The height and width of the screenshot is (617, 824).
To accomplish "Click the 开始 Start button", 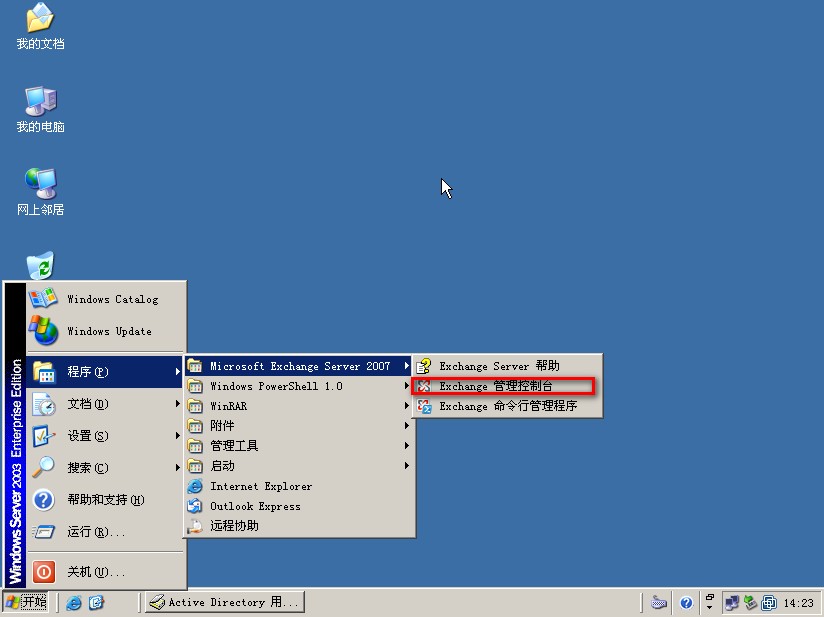I will (x=26, y=602).
